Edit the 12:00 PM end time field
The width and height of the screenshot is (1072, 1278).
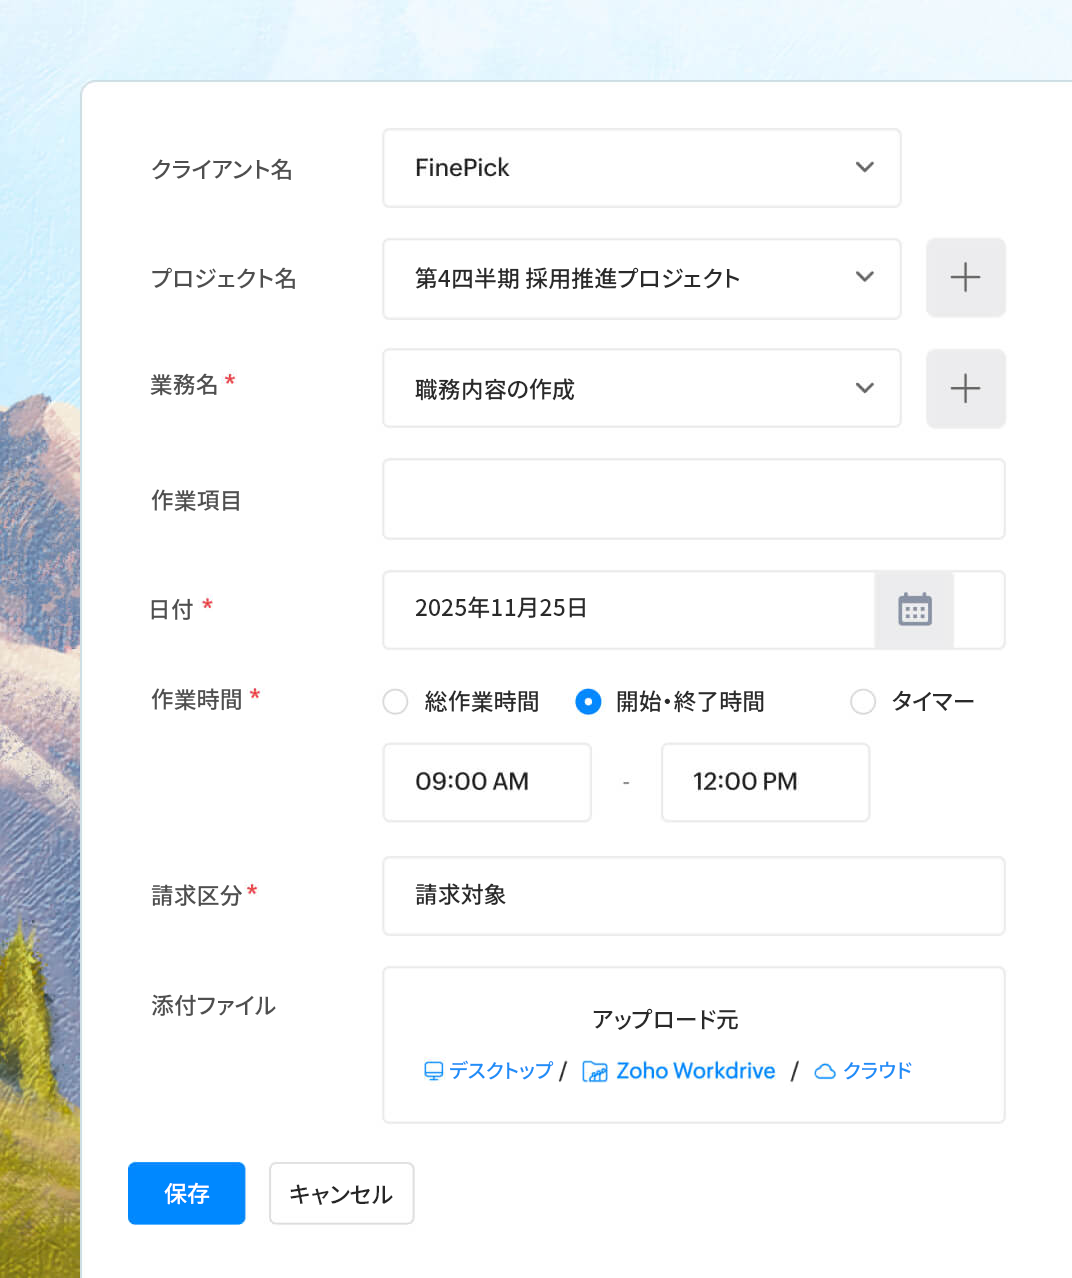point(764,782)
